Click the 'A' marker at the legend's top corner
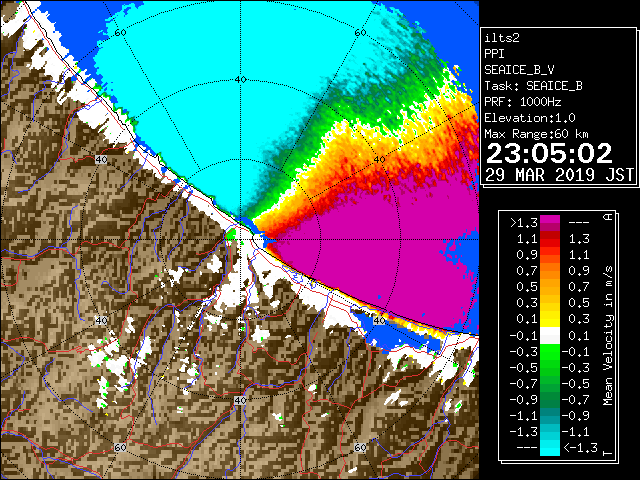The height and width of the screenshot is (480, 640). click(x=608, y=217)
